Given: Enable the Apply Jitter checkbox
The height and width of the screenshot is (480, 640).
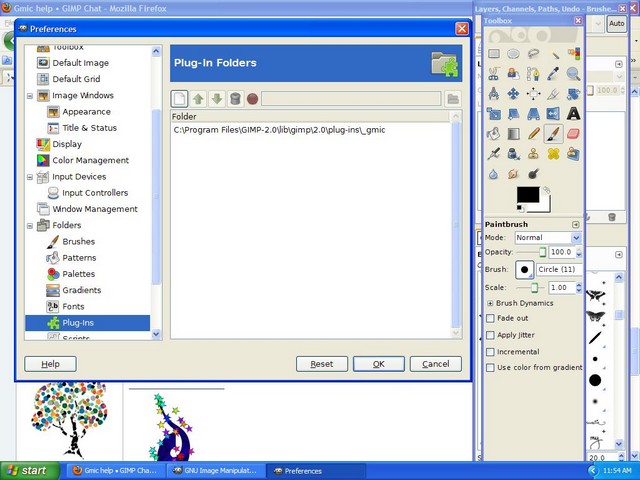Looking at the screenshot, I should click(490, 335).
